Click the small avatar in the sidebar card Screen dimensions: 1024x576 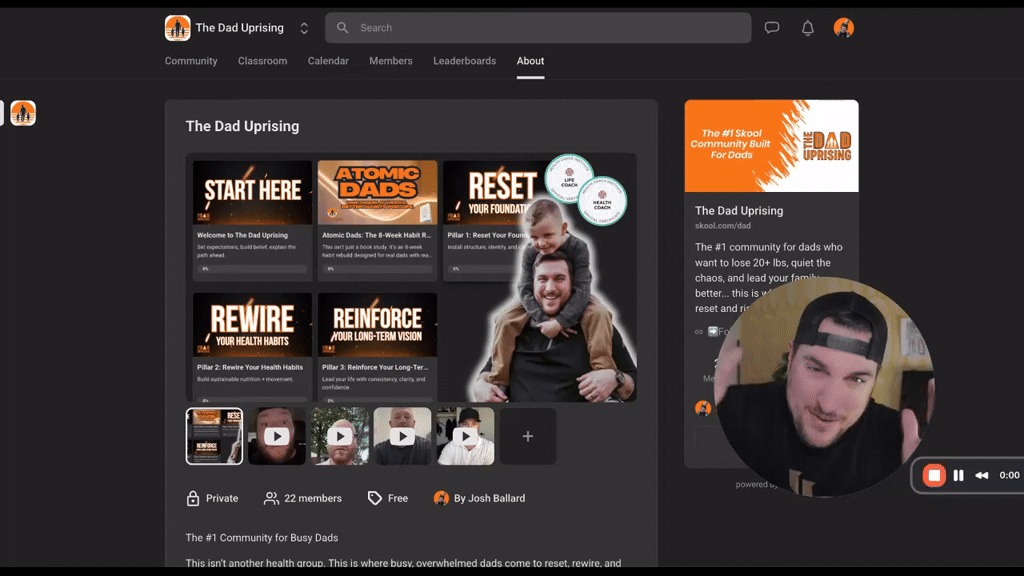pyautogui.click(x=703, y=408)
